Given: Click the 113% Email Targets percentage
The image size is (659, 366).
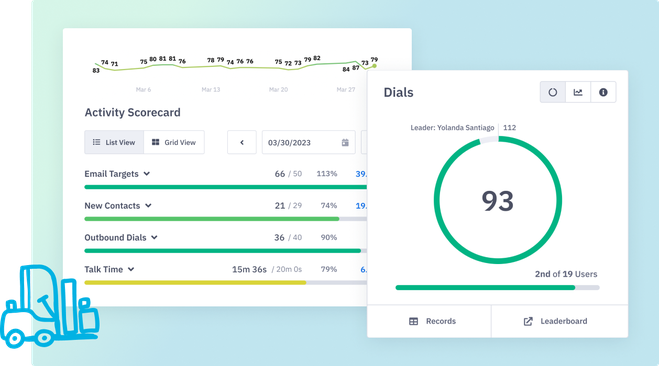Looking at the screenshot, I should coord(327,174).
